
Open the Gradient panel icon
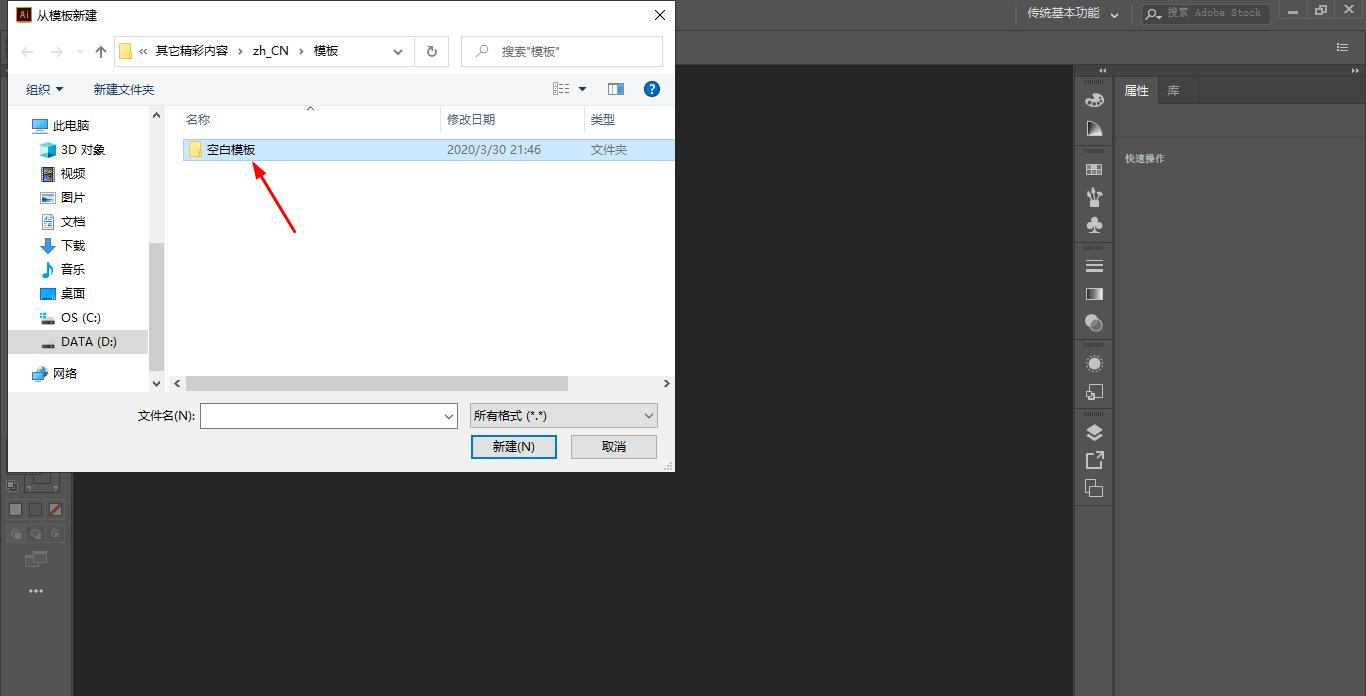(1093, 294)
